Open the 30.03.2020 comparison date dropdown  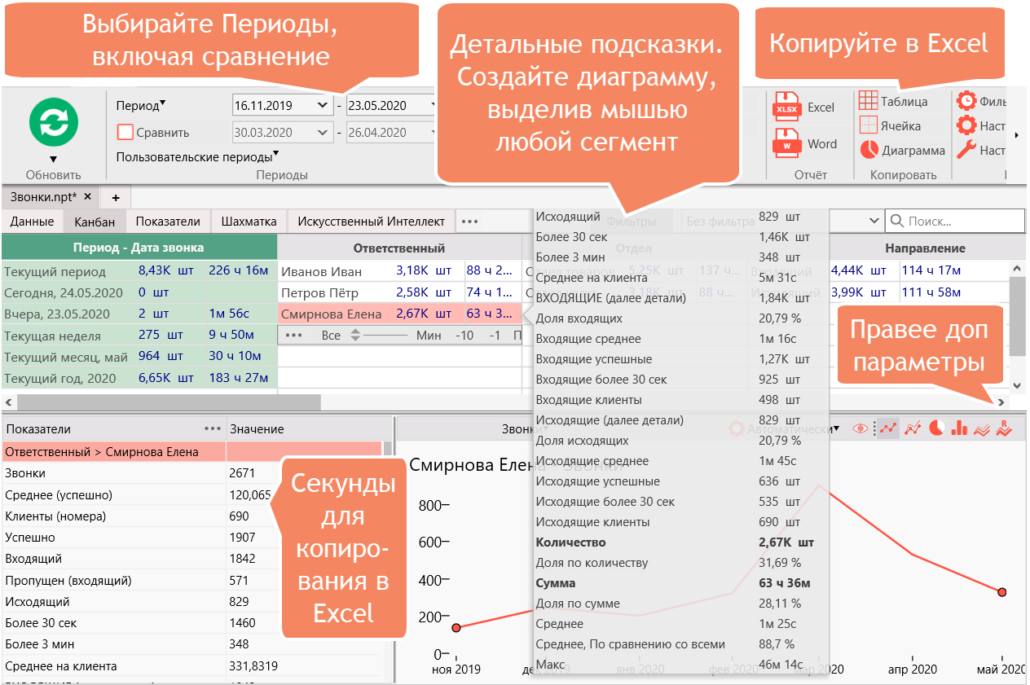click(x=322, y=132)
